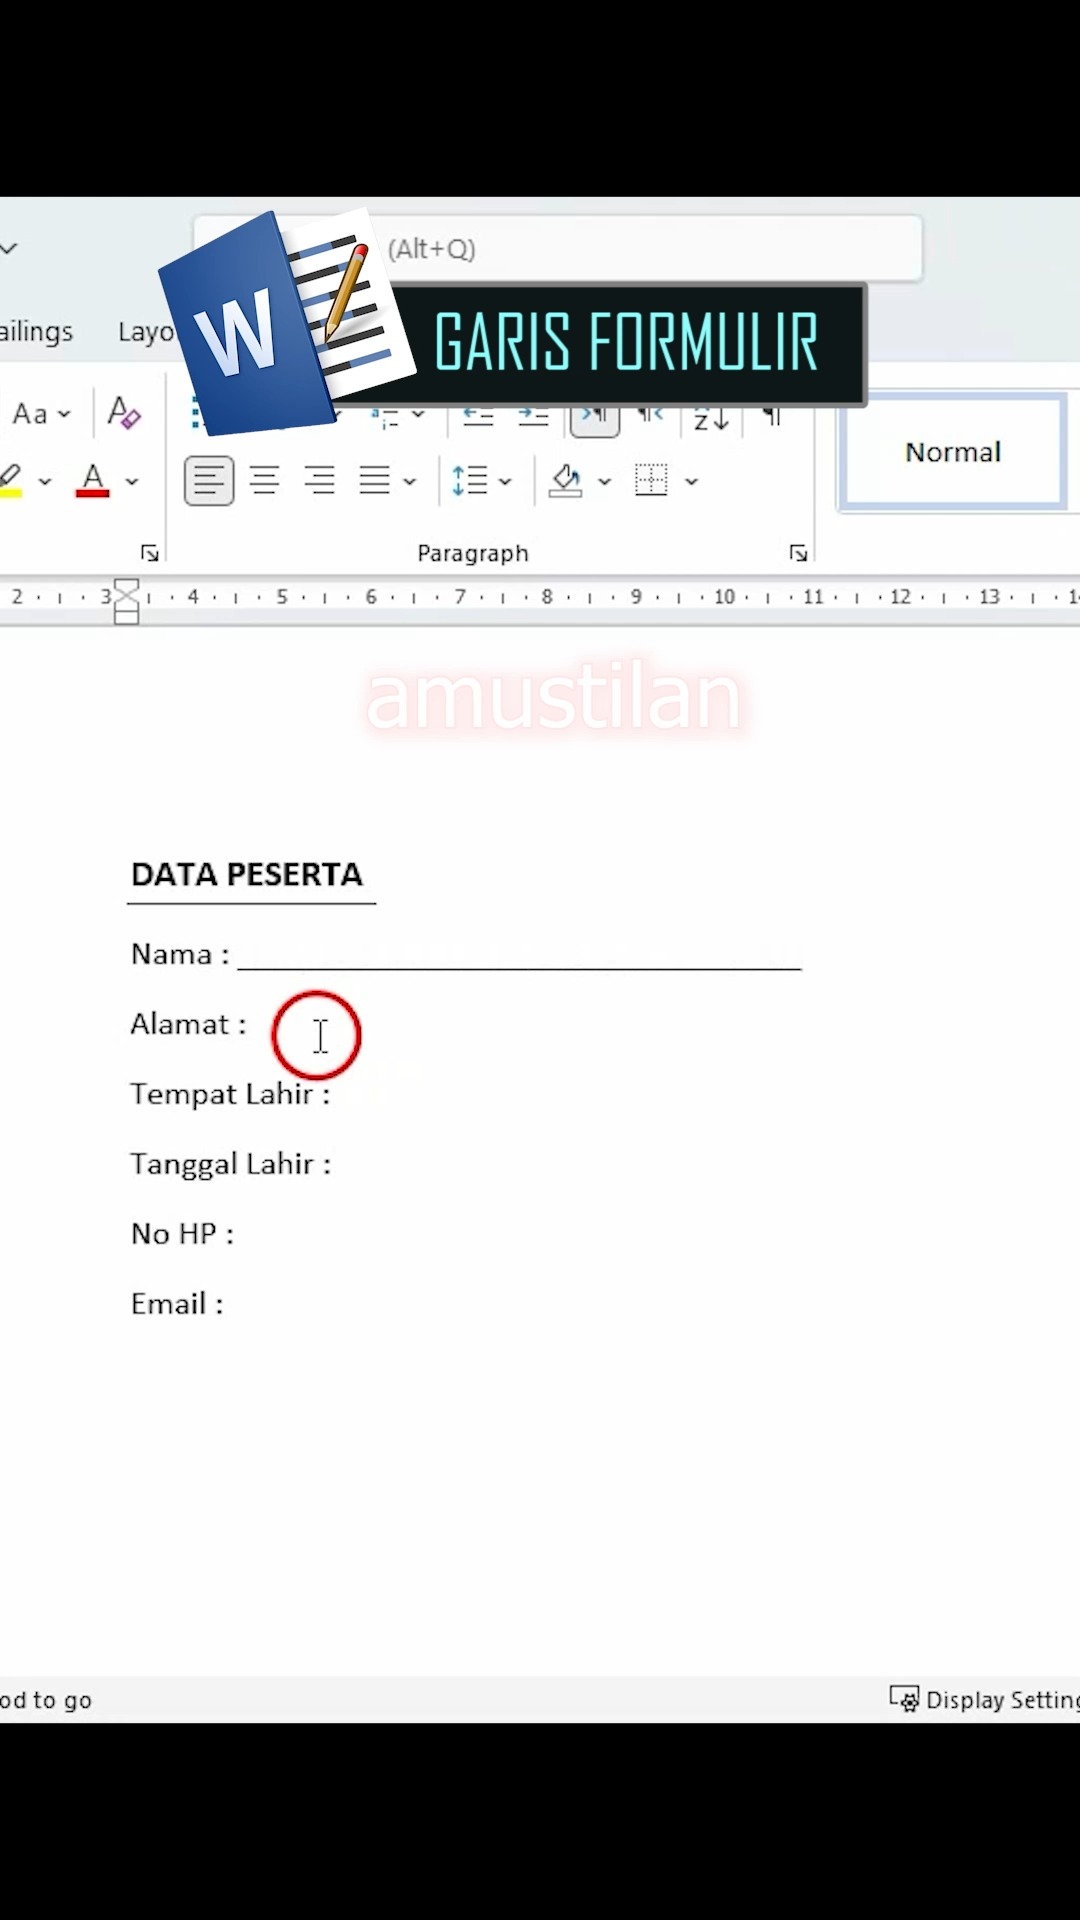Open Font settings dialog launcher
Viewport: 1080px width, 1920px height.
click(150, 553)
